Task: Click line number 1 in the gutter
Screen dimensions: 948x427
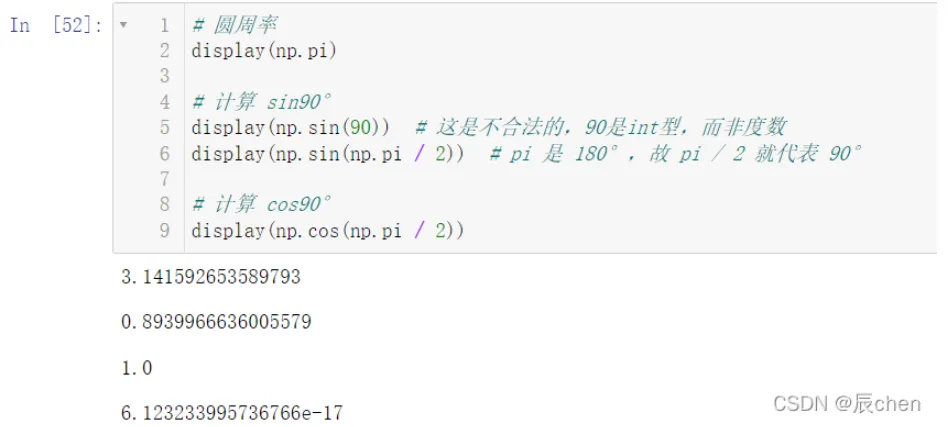Action: point(164,25)
